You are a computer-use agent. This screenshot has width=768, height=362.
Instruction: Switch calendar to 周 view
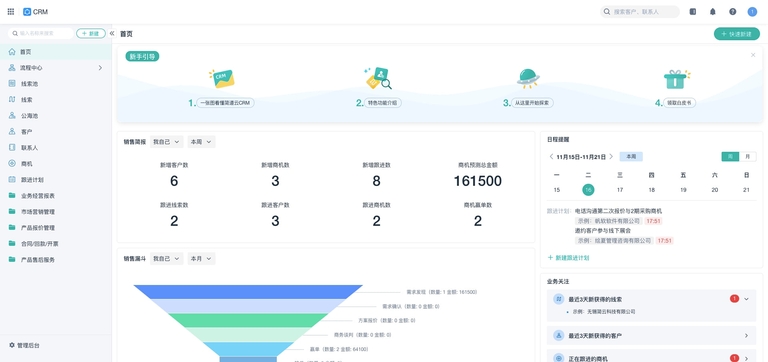pyautogui.click(x=730, y=156)
